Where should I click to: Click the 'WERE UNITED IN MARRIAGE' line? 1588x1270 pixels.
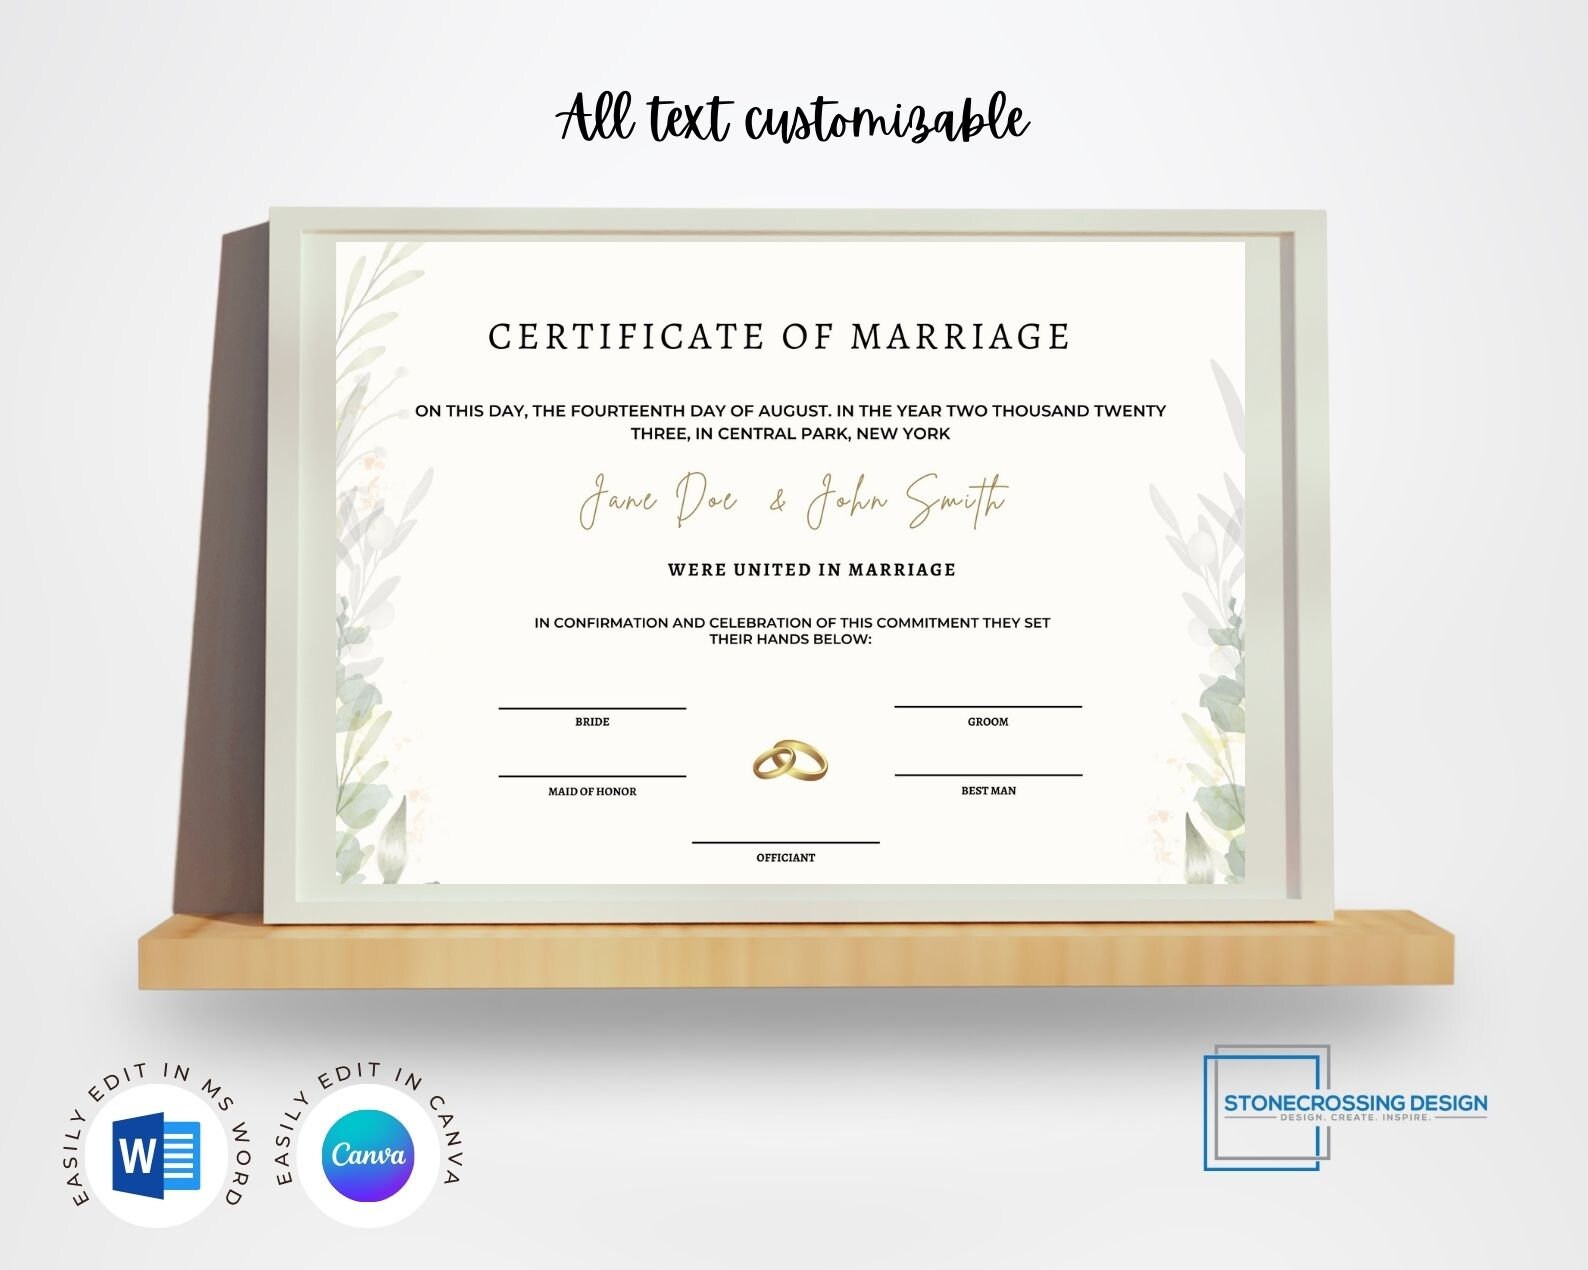click(811, 570)
